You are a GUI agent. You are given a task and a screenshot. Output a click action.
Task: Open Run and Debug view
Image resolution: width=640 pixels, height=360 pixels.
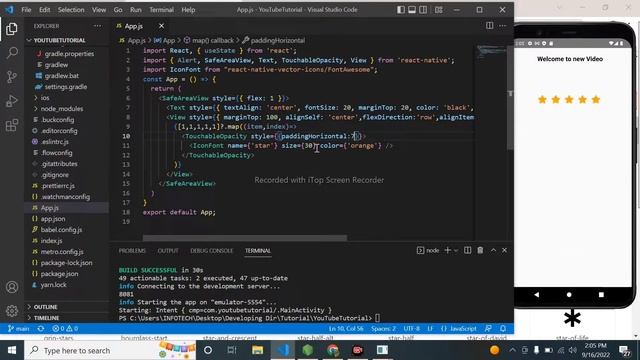tap(12, 100)
